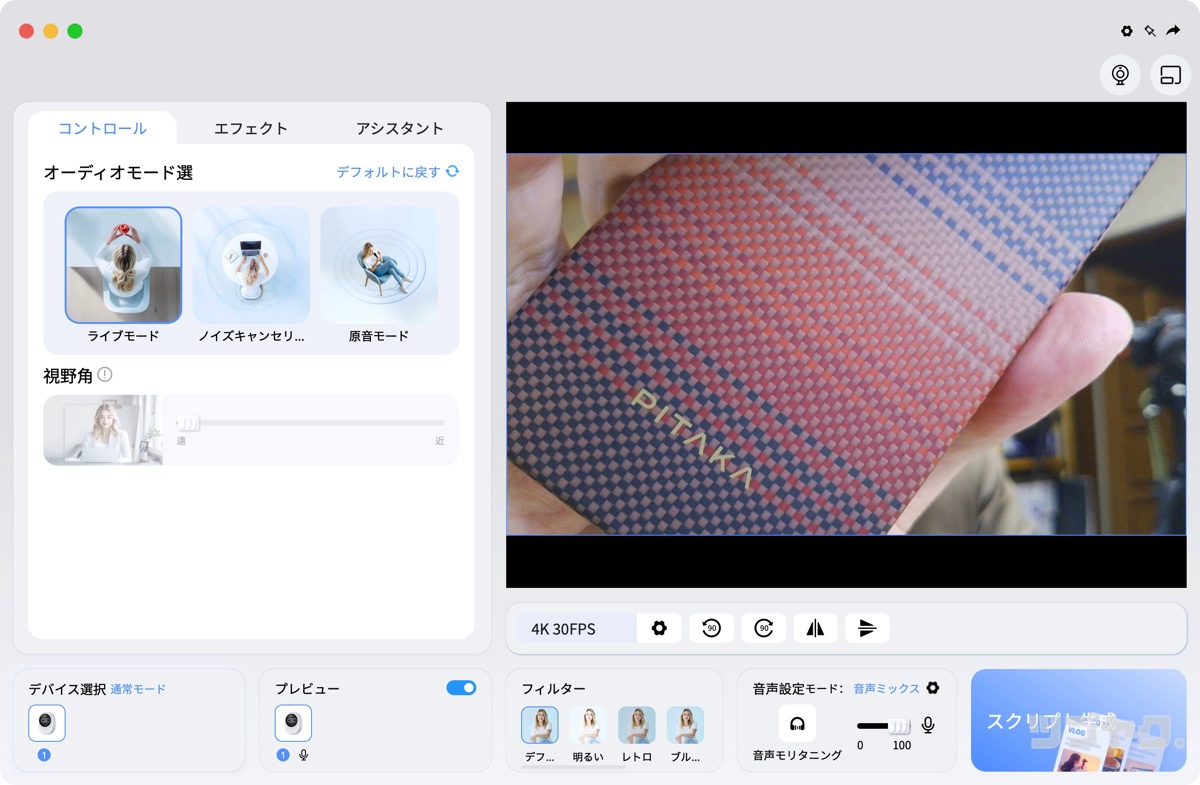Click the 近 label on field-of-view slider
This screenshot has width=1200, height=785.
440,441
